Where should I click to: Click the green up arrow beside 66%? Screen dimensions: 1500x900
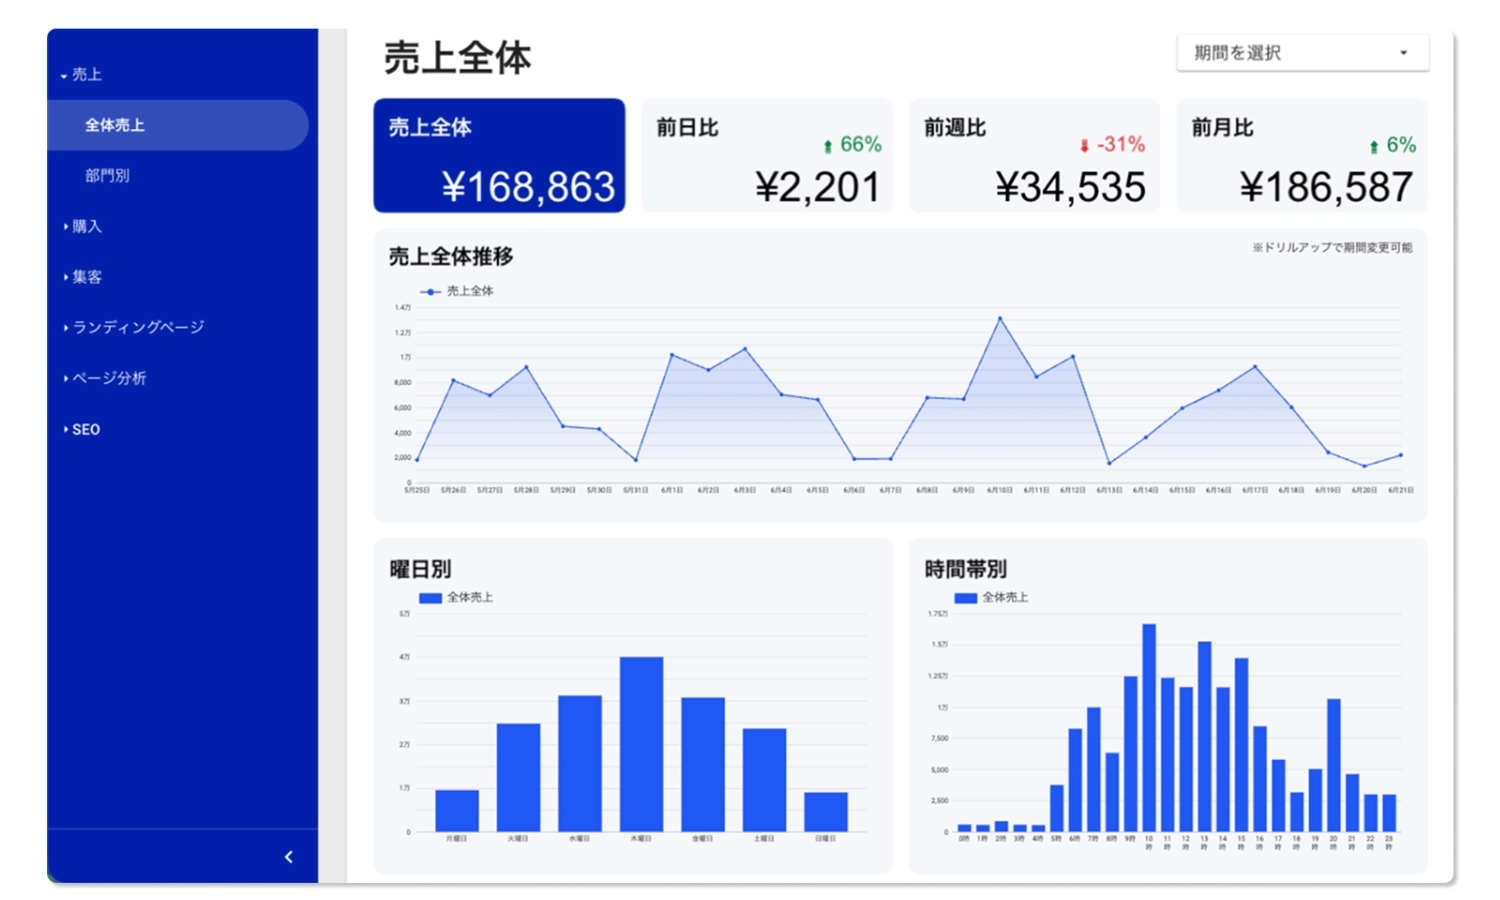tap(827, 147)
